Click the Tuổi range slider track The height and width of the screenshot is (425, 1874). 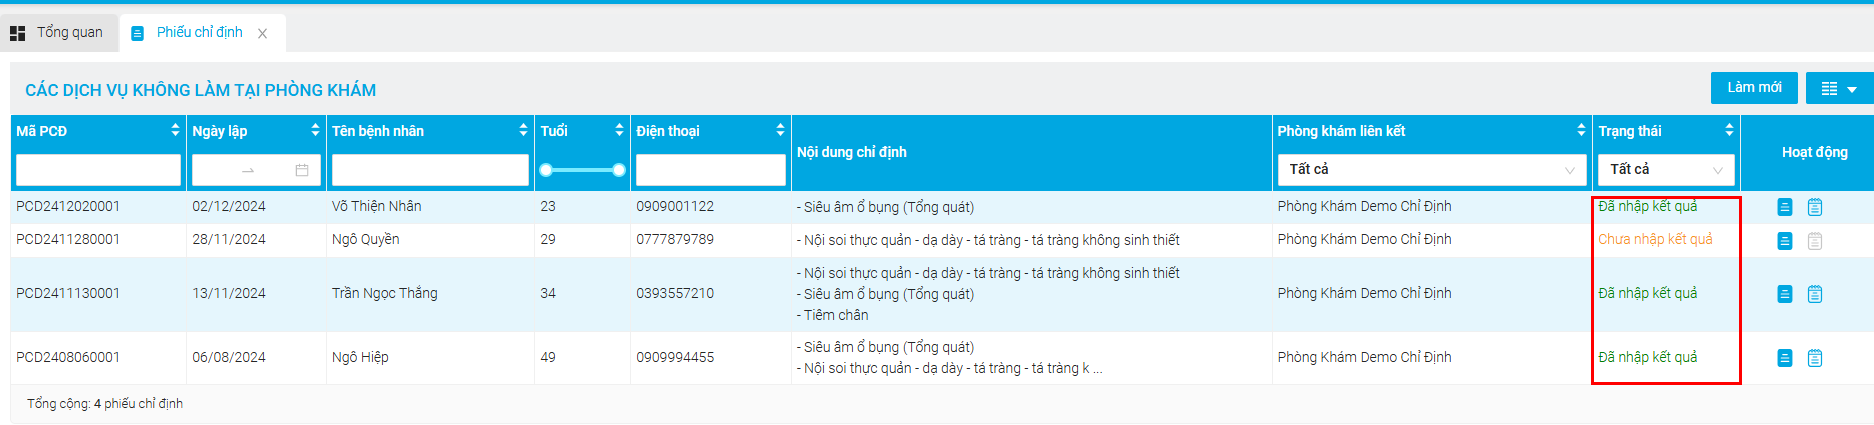pos(583,170)
